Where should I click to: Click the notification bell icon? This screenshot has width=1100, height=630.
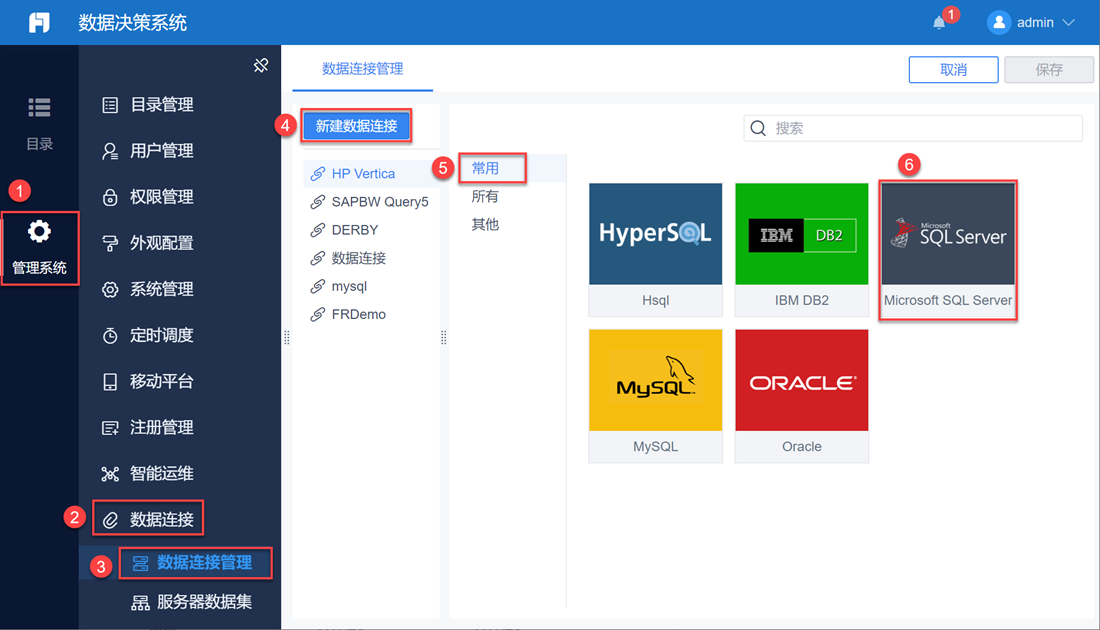click(939, 23)
